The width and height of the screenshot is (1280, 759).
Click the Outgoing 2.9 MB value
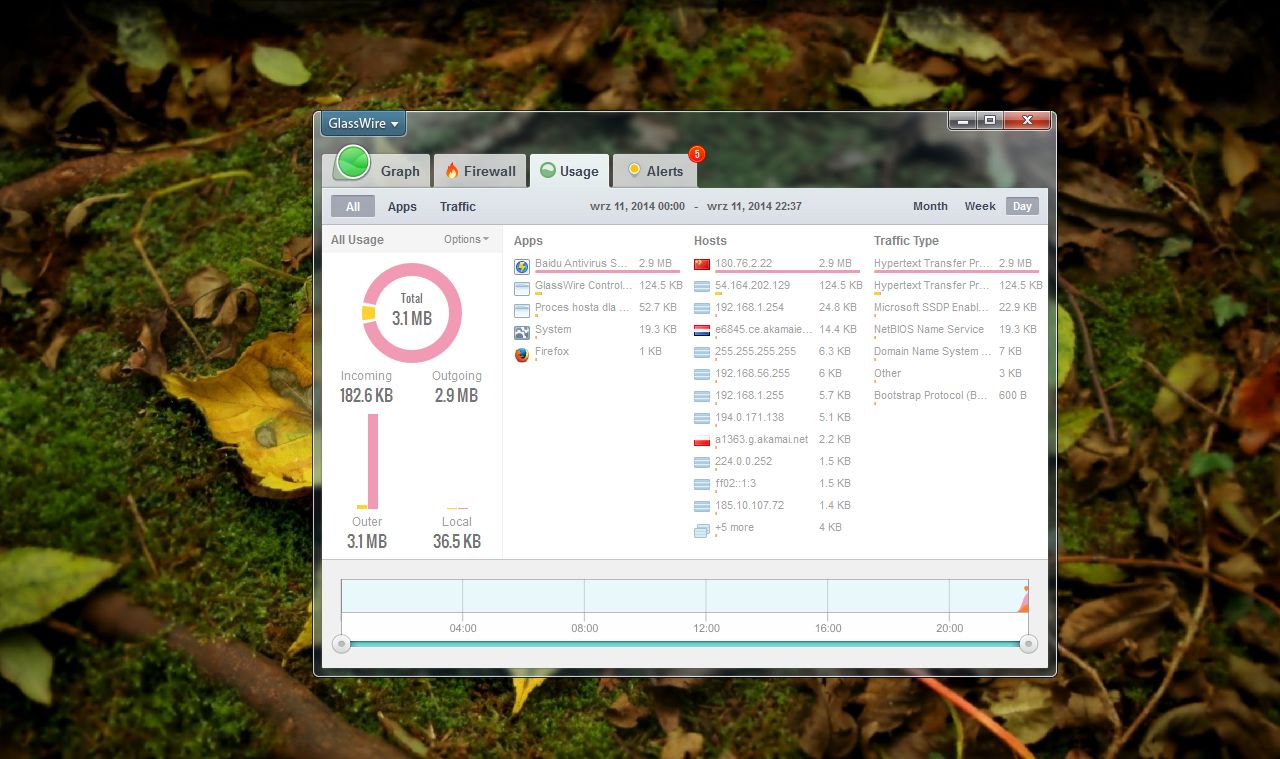[x=456, y=396]
